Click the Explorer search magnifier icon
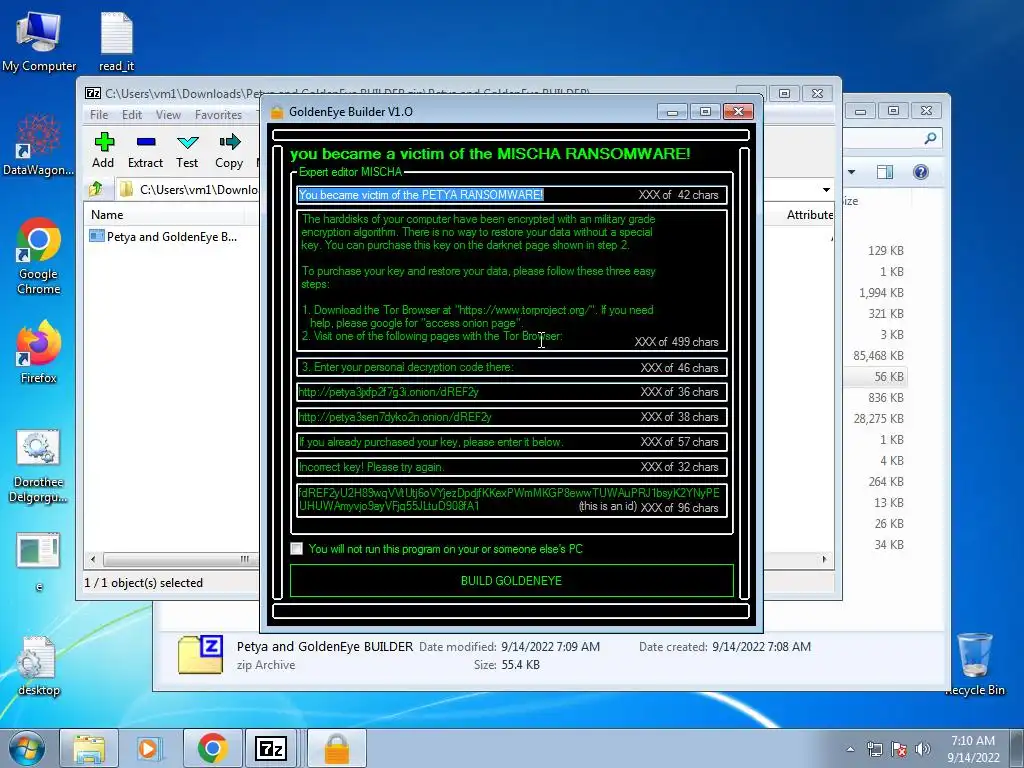 coord(930,138)
